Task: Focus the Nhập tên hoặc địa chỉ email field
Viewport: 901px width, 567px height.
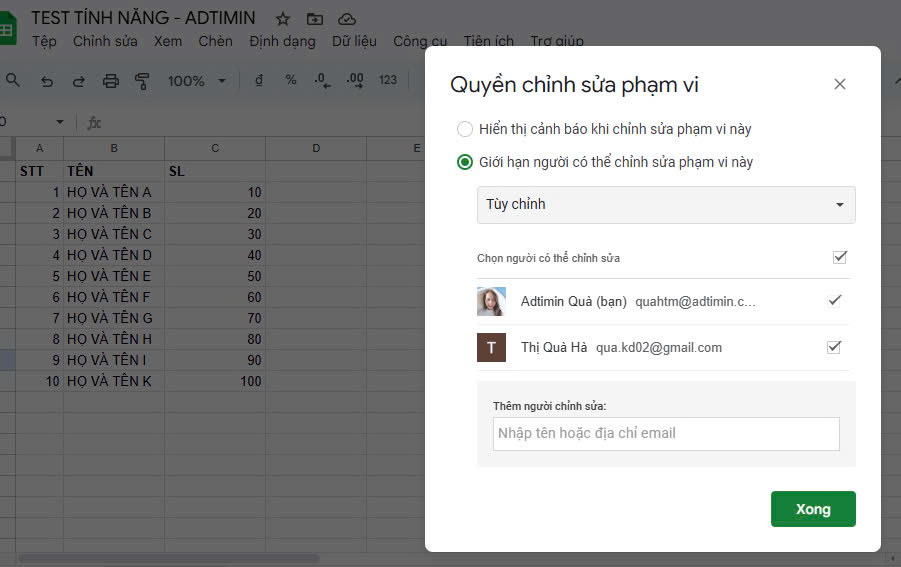Action: [x=666, y=434]
